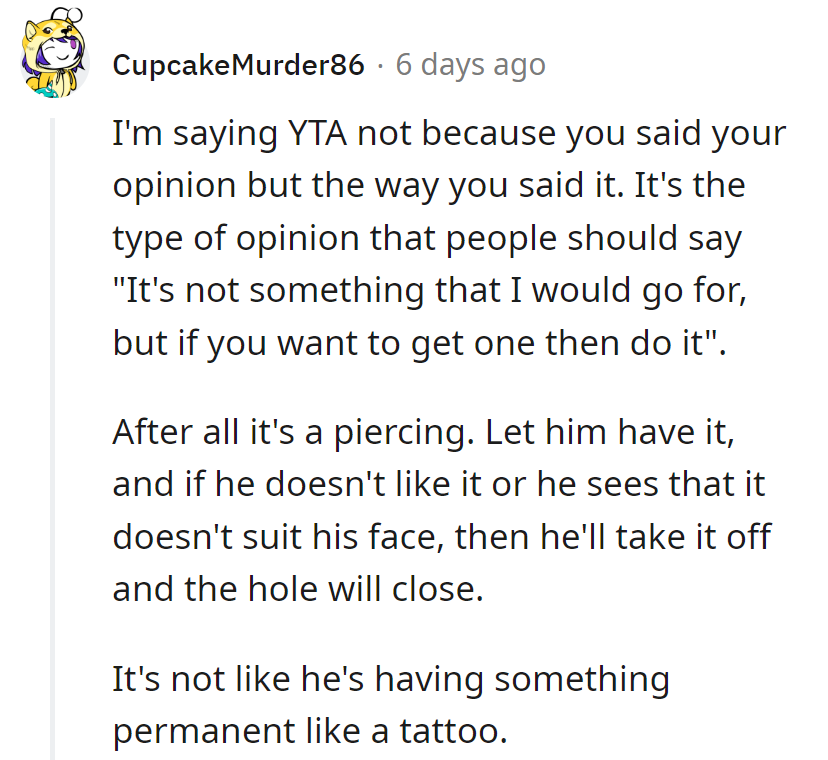Open the CupcakeMurder86 profile link
828x760 pixels.
[238, 66]
